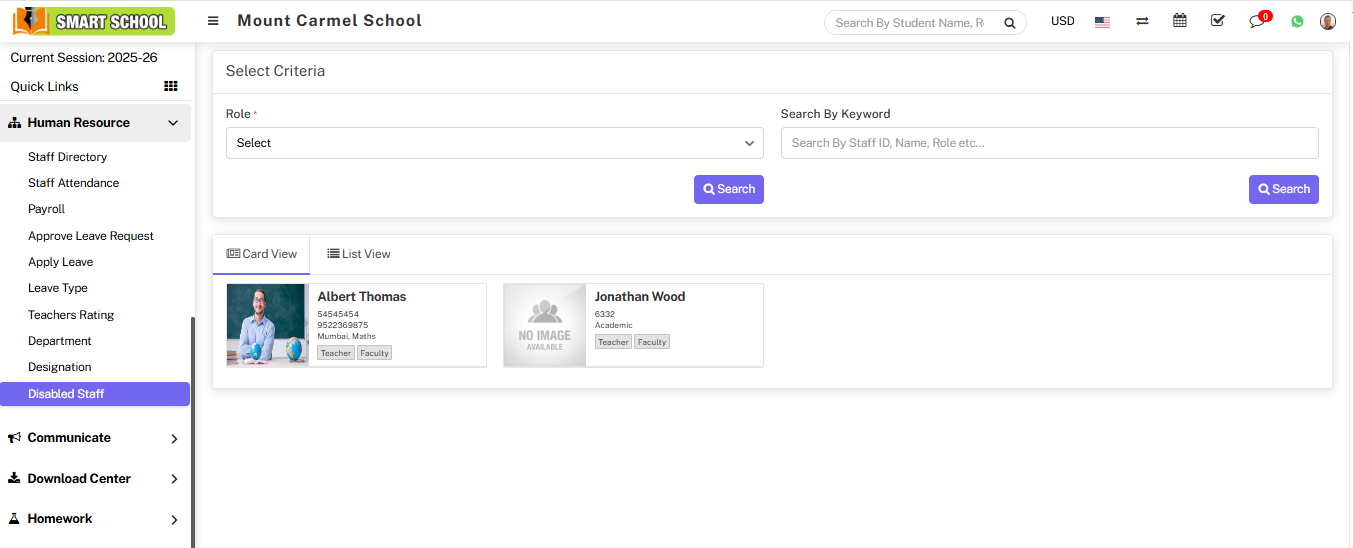Screen dimensions: 1353x548
Task: Switch to List View tab
Action: click(359, 254)
